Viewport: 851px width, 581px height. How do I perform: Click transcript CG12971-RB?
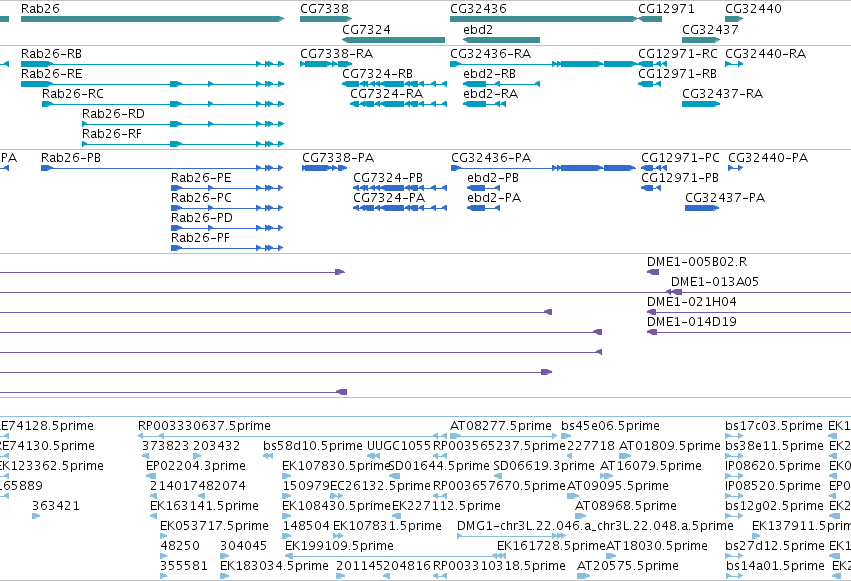649,84
